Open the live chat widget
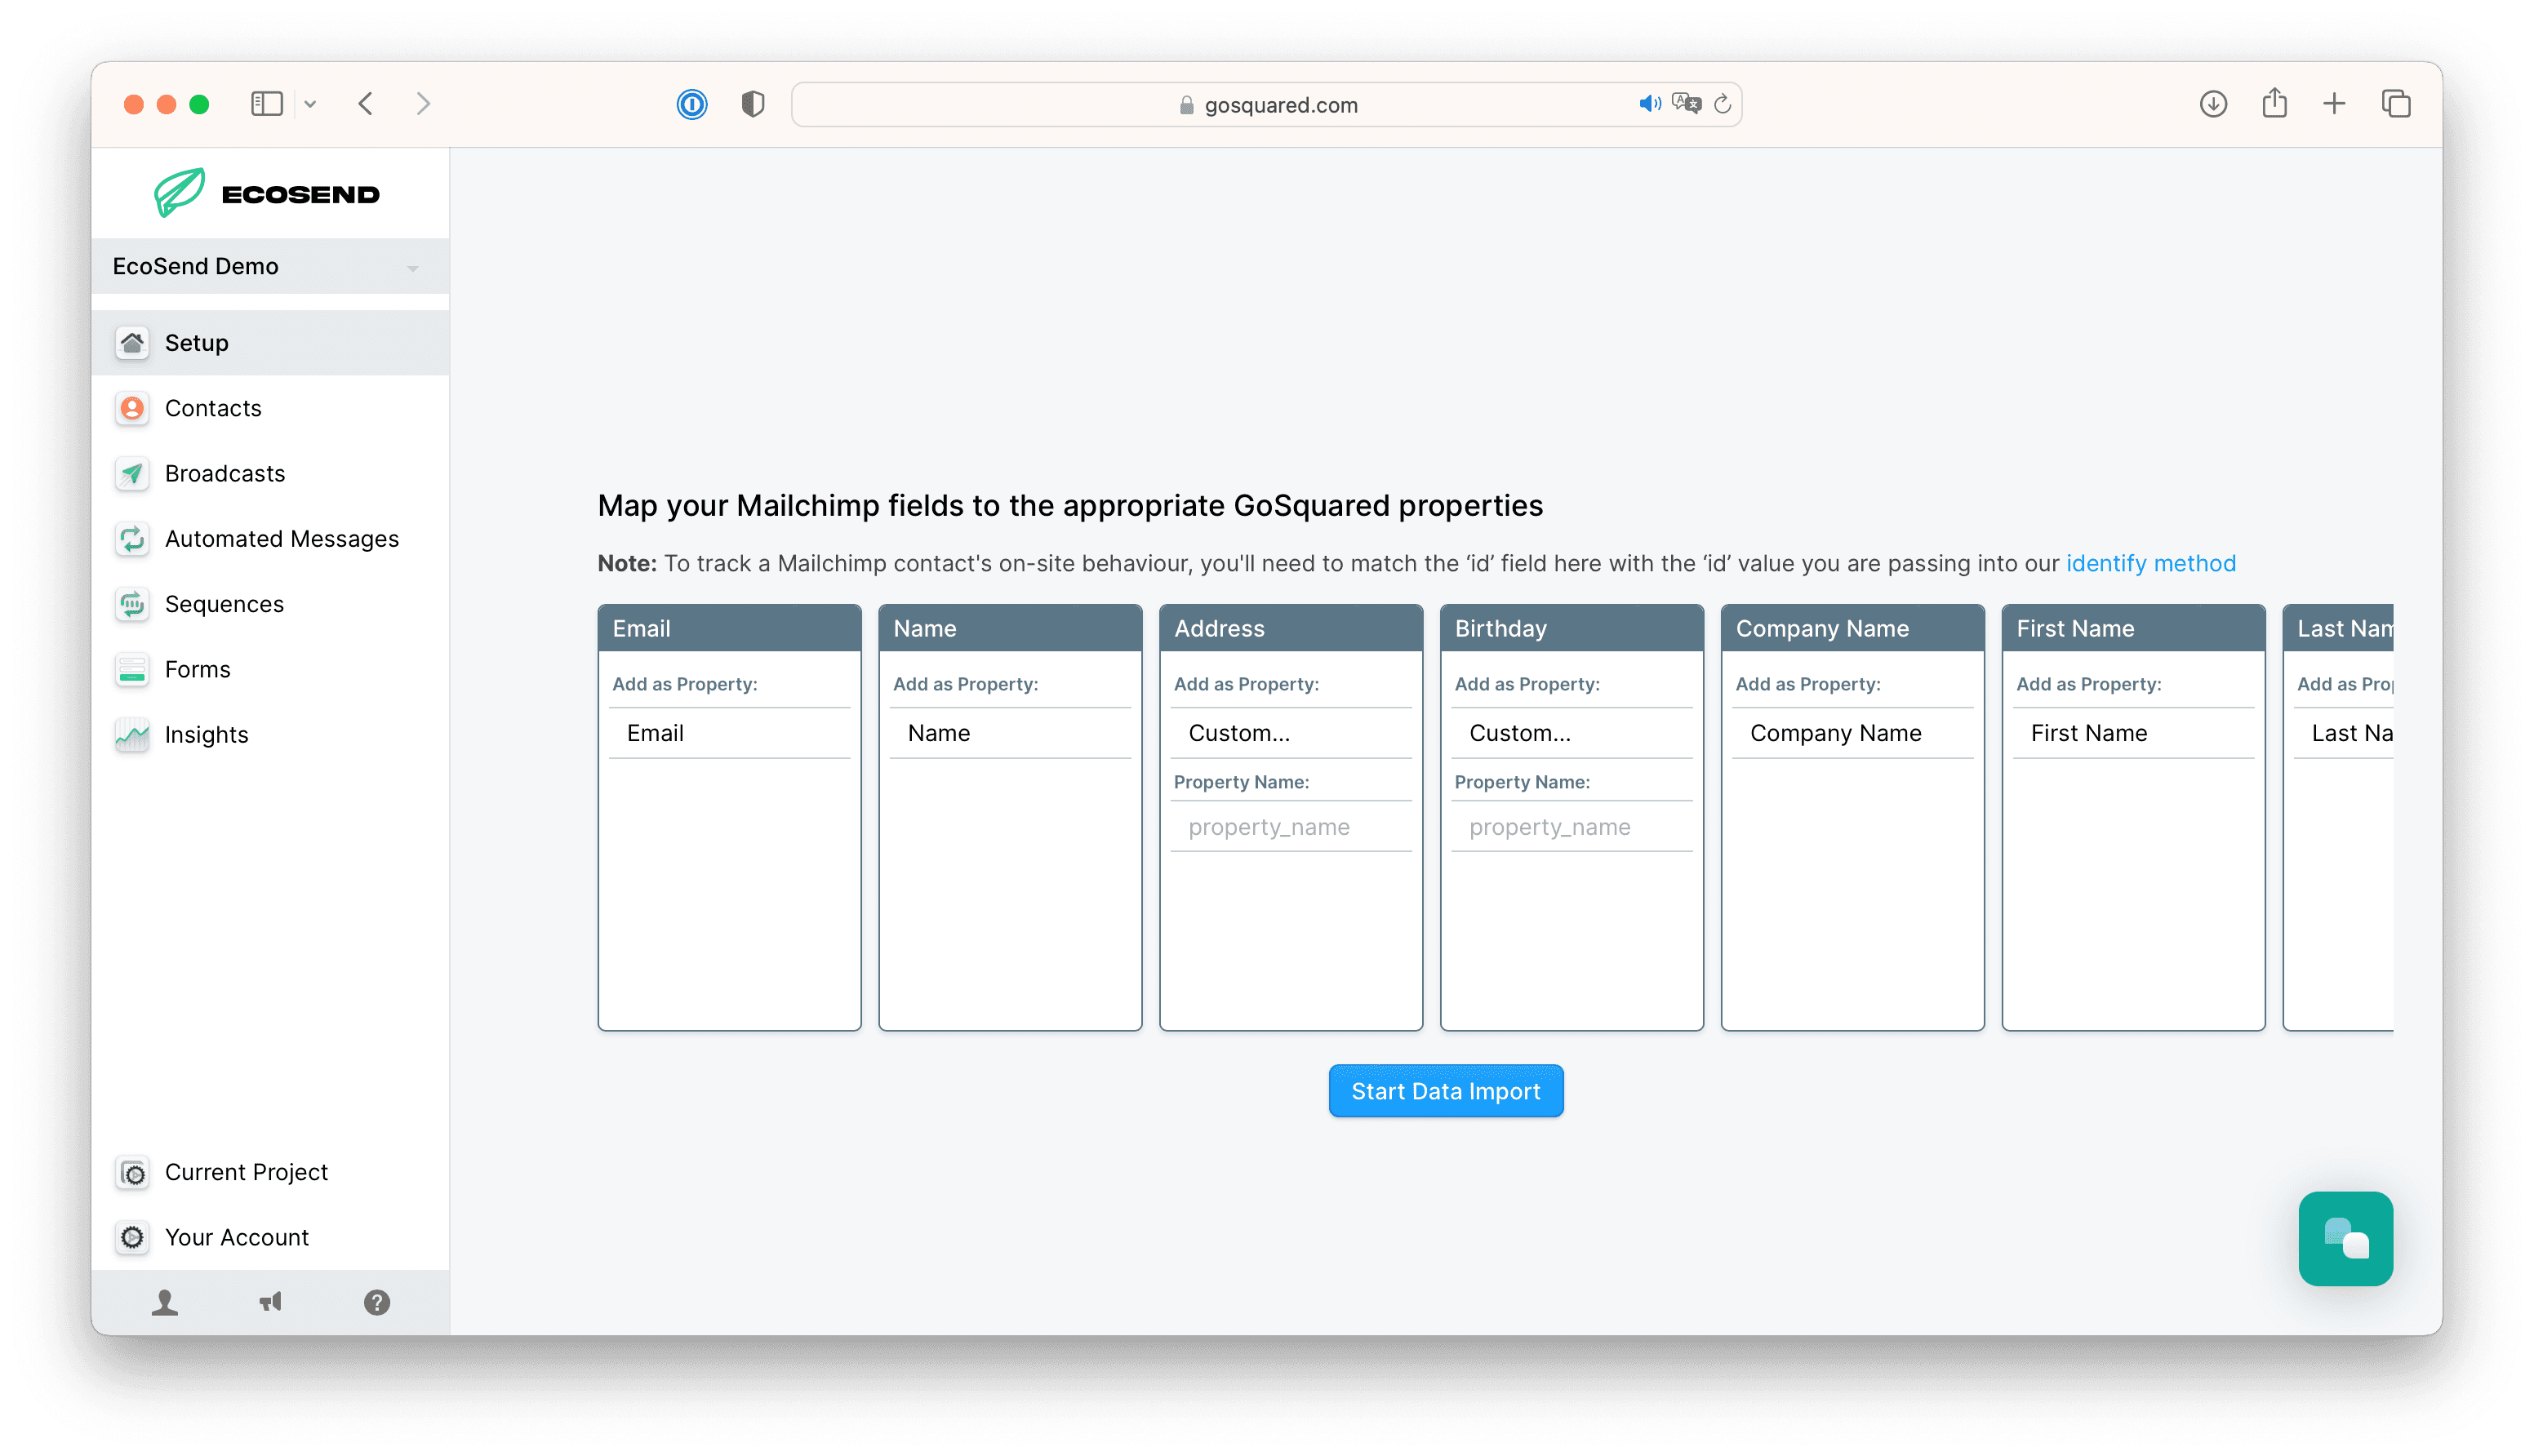The image size is (2534, 1456). (x=2345, y=1238)
